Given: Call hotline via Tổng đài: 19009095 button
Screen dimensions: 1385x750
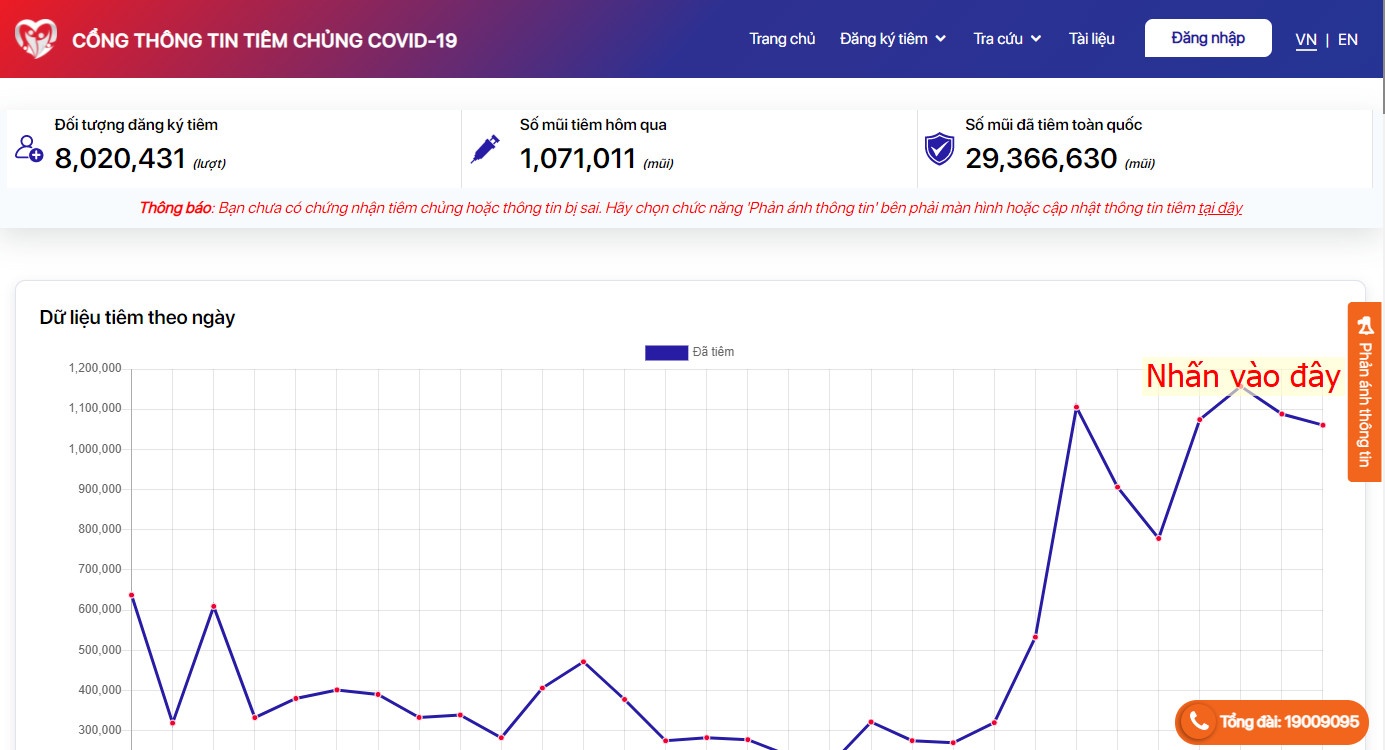Looking at the screenshot, I should click(1272, 721).
